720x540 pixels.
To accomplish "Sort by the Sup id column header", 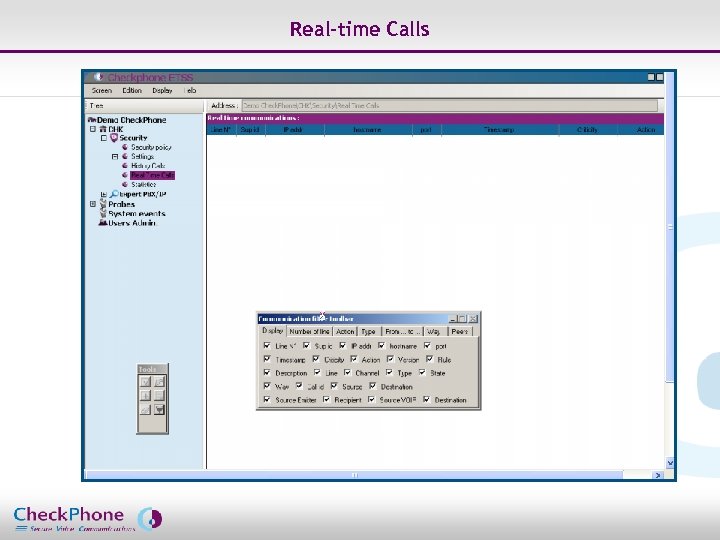I will point(250,130).
